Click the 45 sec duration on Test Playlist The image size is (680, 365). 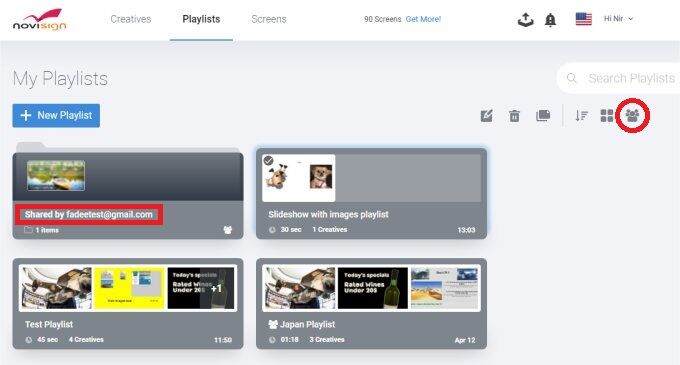47,340
